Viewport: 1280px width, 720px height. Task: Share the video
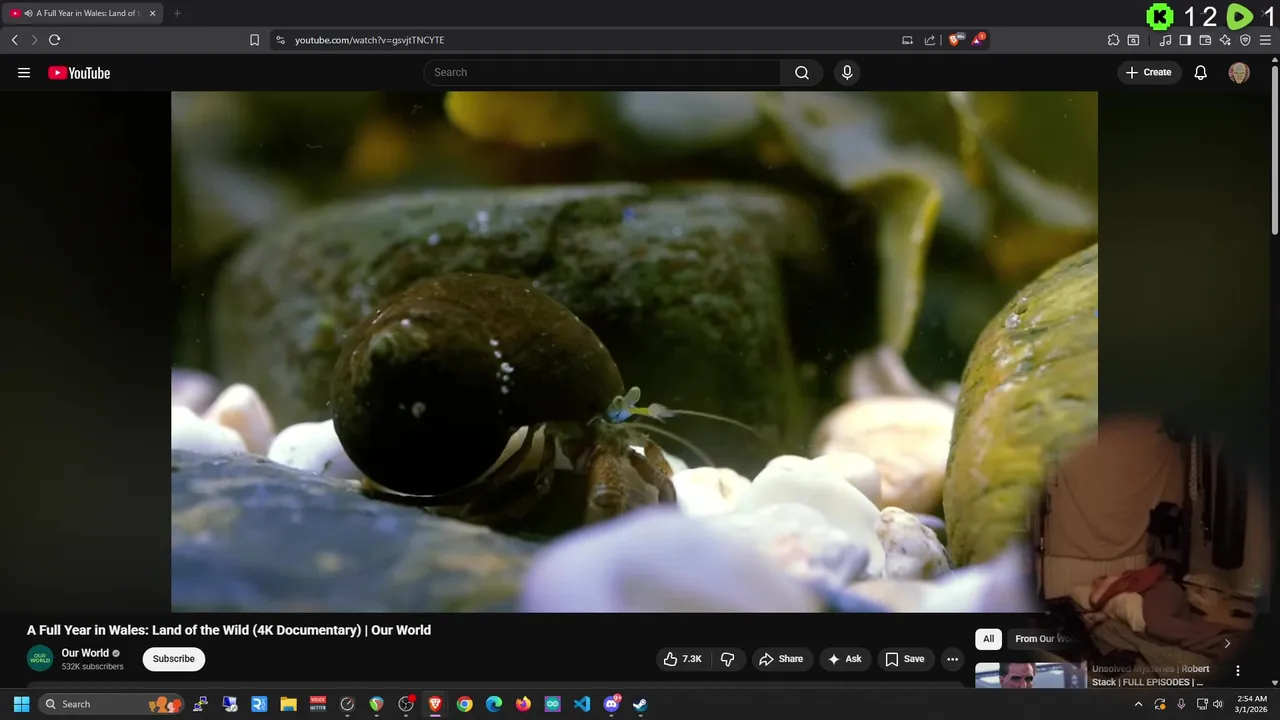click(x=781, y=659)
